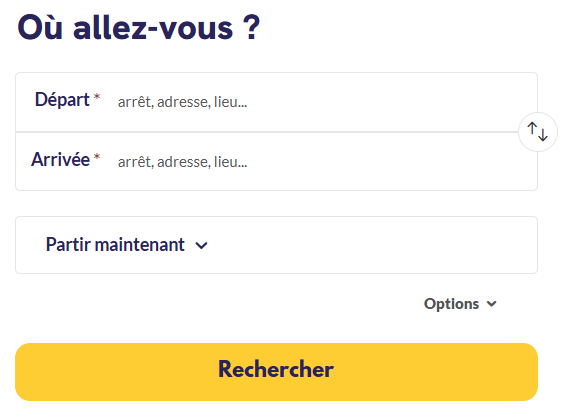
Task: Click the chevron beside Options
Action: [x=491, y=304]
